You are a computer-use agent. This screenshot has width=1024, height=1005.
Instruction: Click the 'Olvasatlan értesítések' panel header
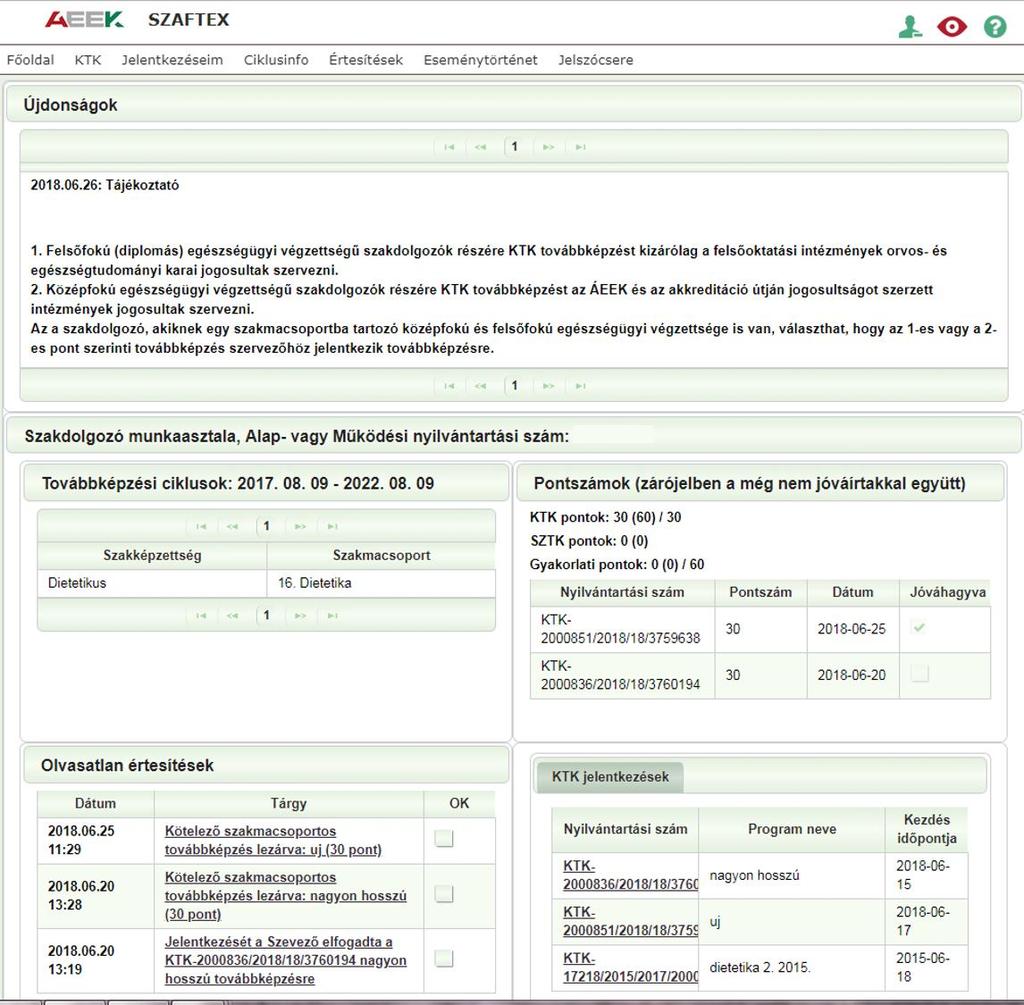[x=266, y=765]
